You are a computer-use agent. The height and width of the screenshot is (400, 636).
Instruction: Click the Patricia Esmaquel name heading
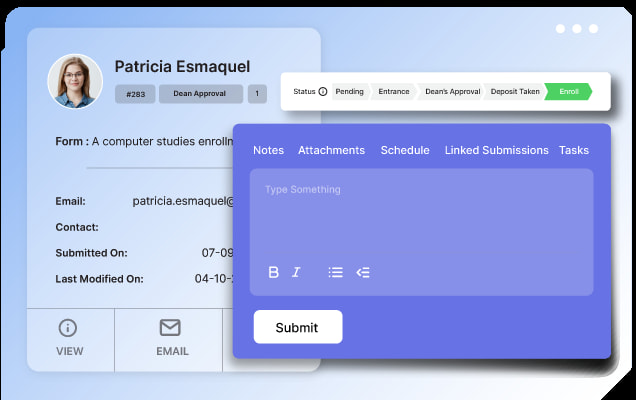[x=182, y=67]
